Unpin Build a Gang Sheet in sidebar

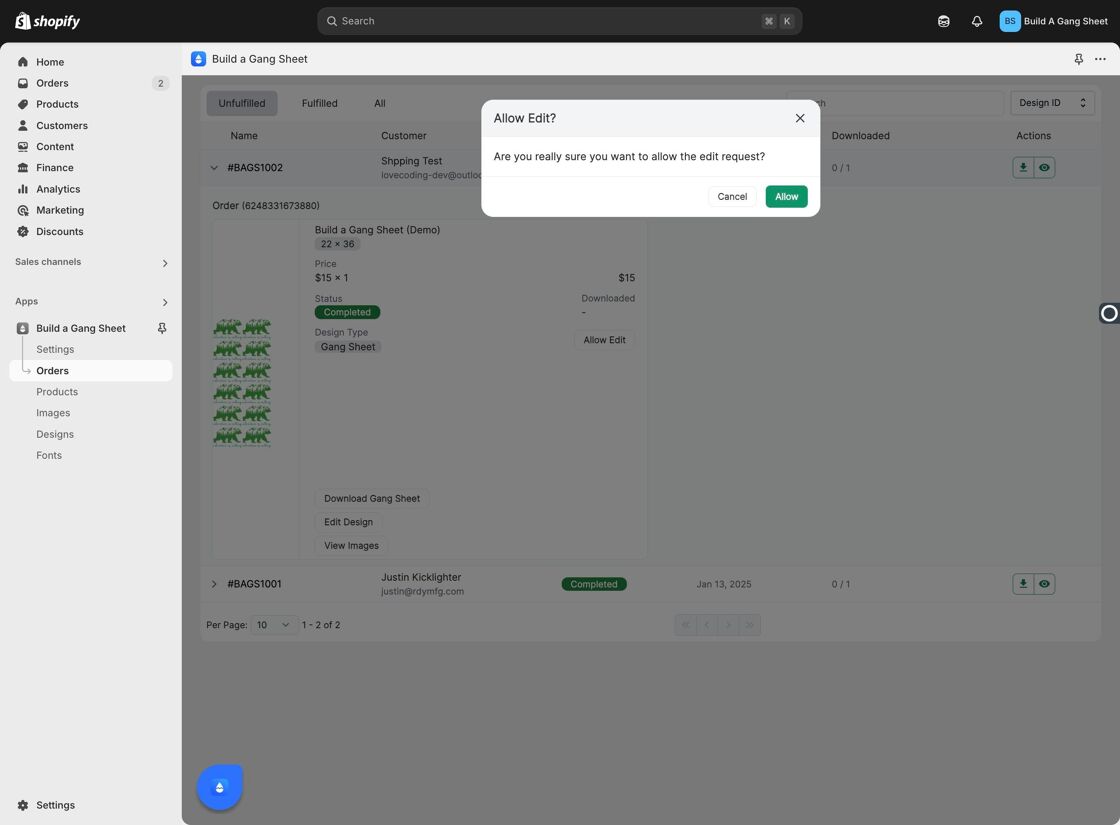click(x=162, y=329)
